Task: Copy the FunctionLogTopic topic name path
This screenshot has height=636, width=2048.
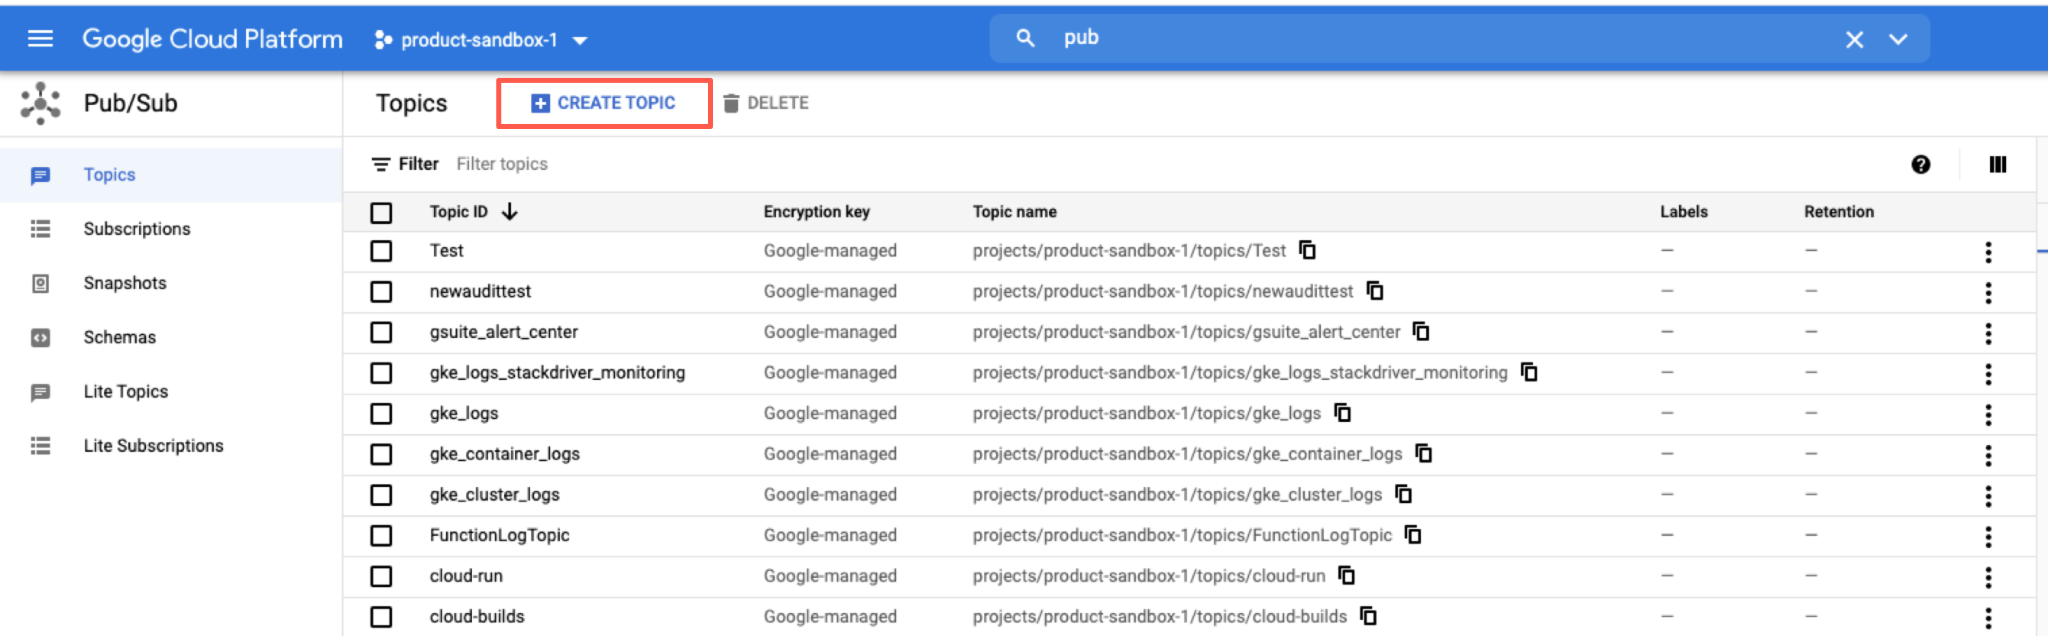Action: click(1413, 535)
